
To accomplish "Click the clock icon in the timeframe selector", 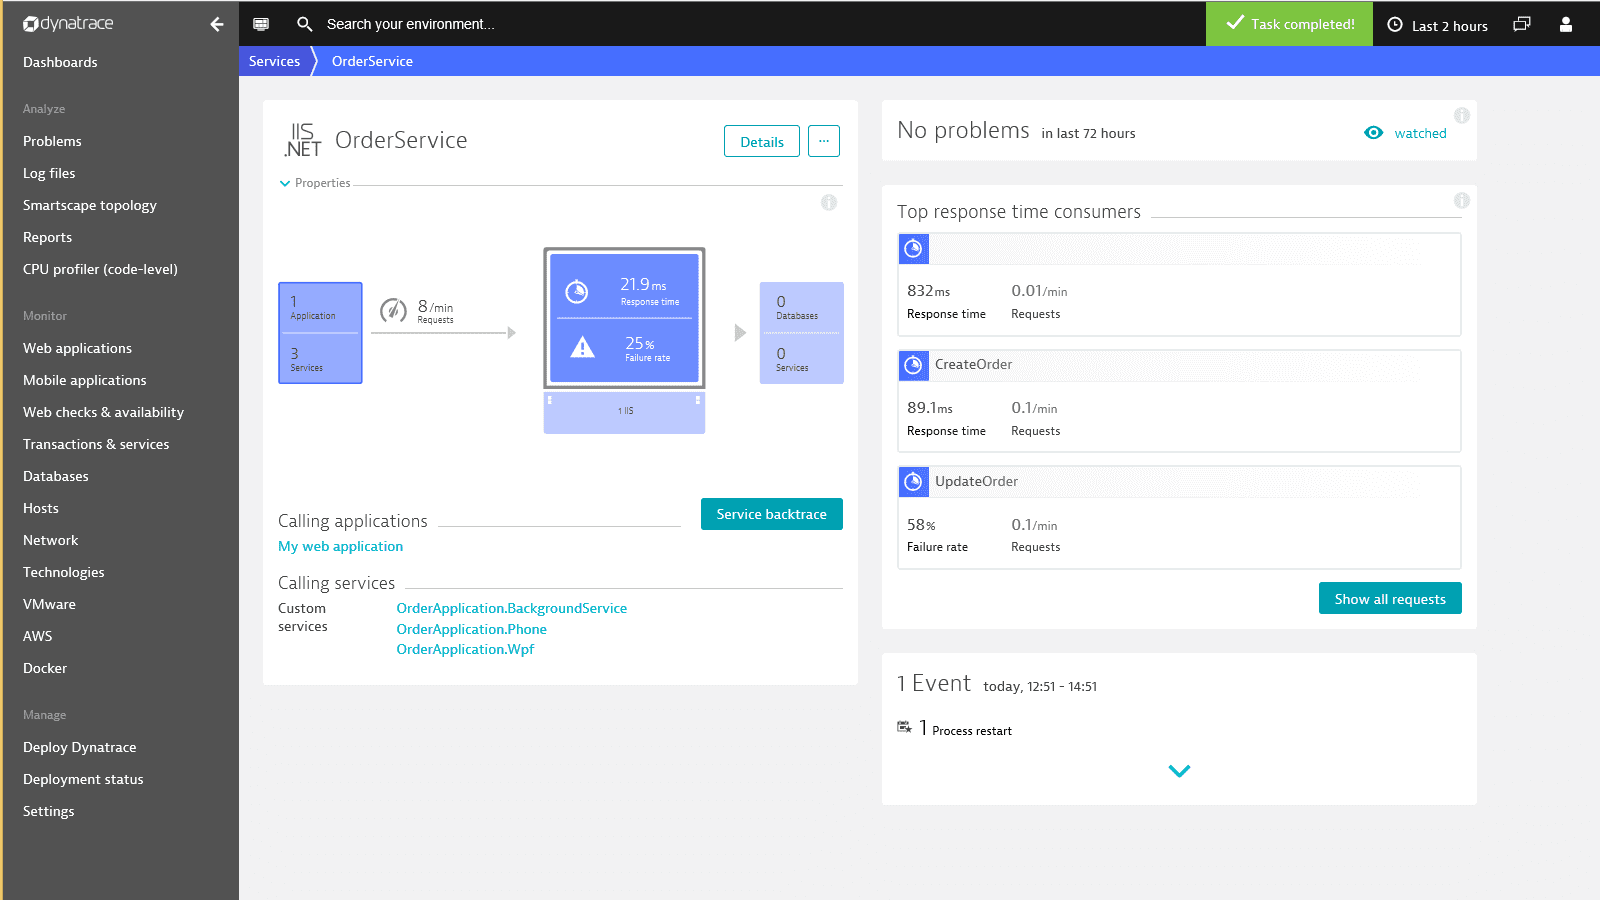I will point(1395,25).
